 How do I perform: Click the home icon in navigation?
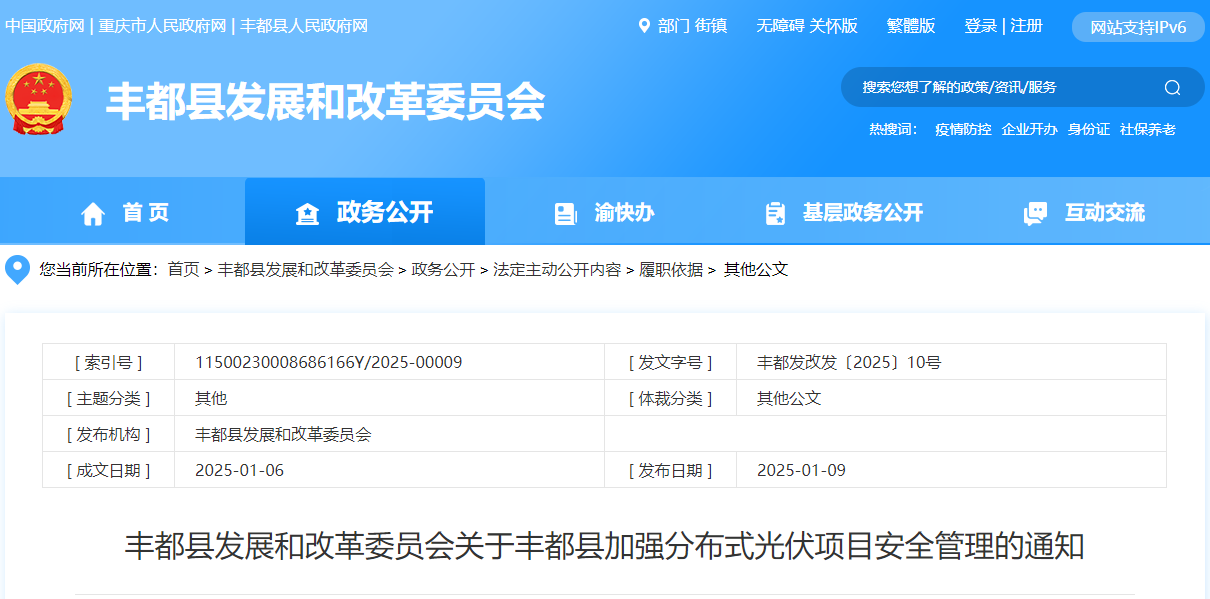click(93, 213)
